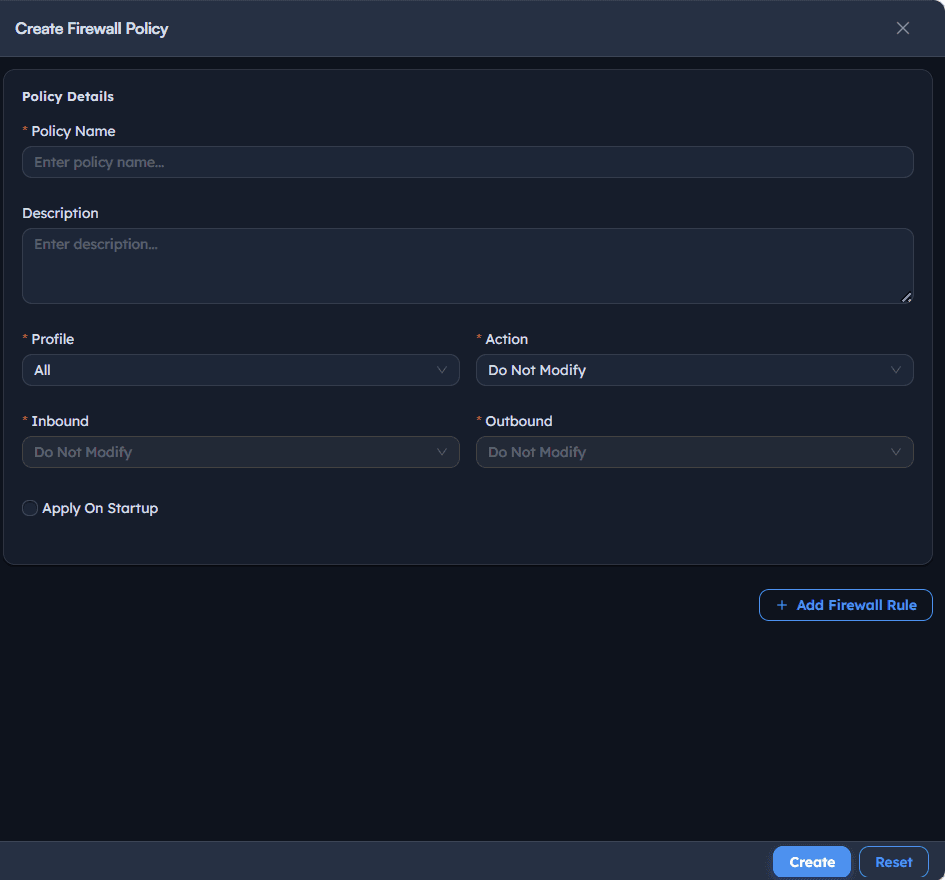The width and height of the screenshot is (945, 880).
Task: Click the Inbound label
Action: (x=60, y=421)
